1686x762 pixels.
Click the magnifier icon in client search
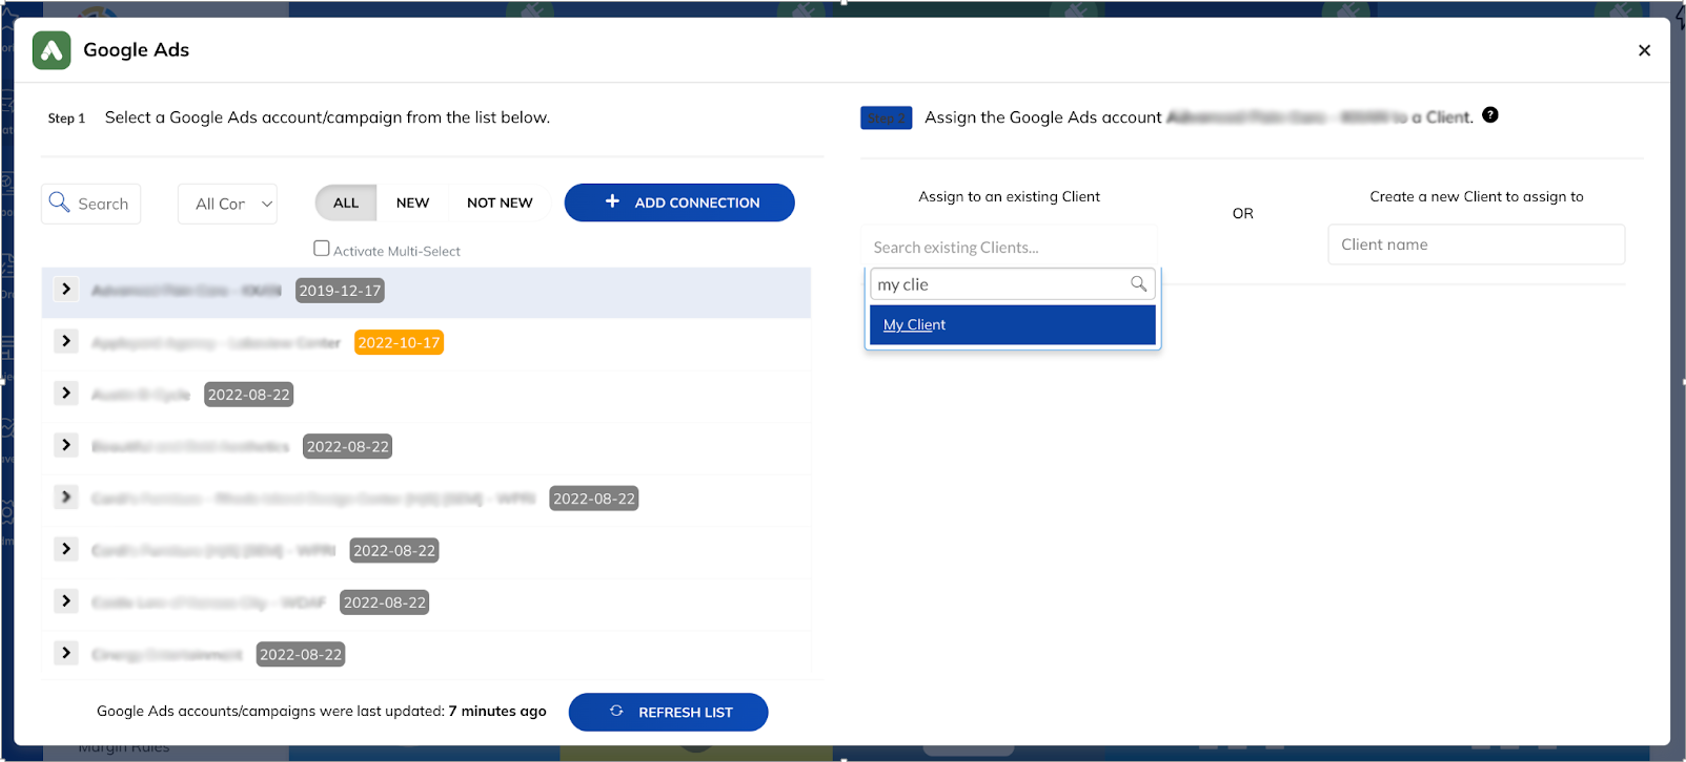[1138, 284]
